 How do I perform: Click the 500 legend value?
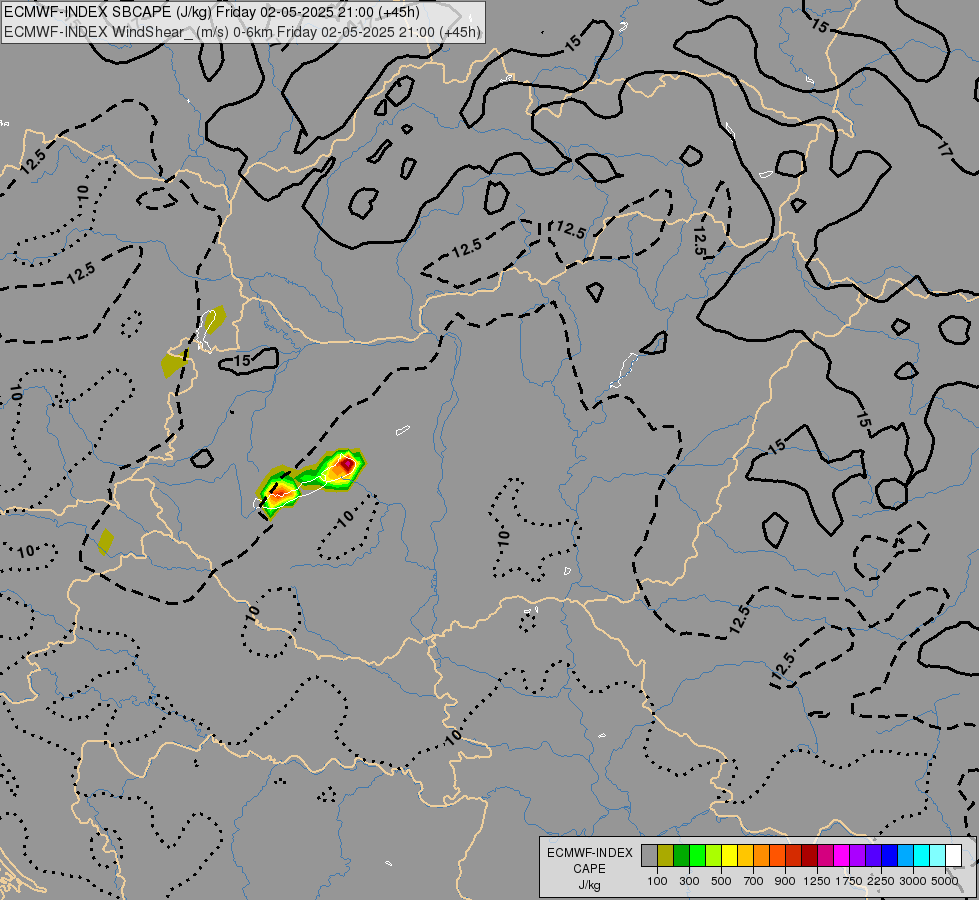[721, 881]
